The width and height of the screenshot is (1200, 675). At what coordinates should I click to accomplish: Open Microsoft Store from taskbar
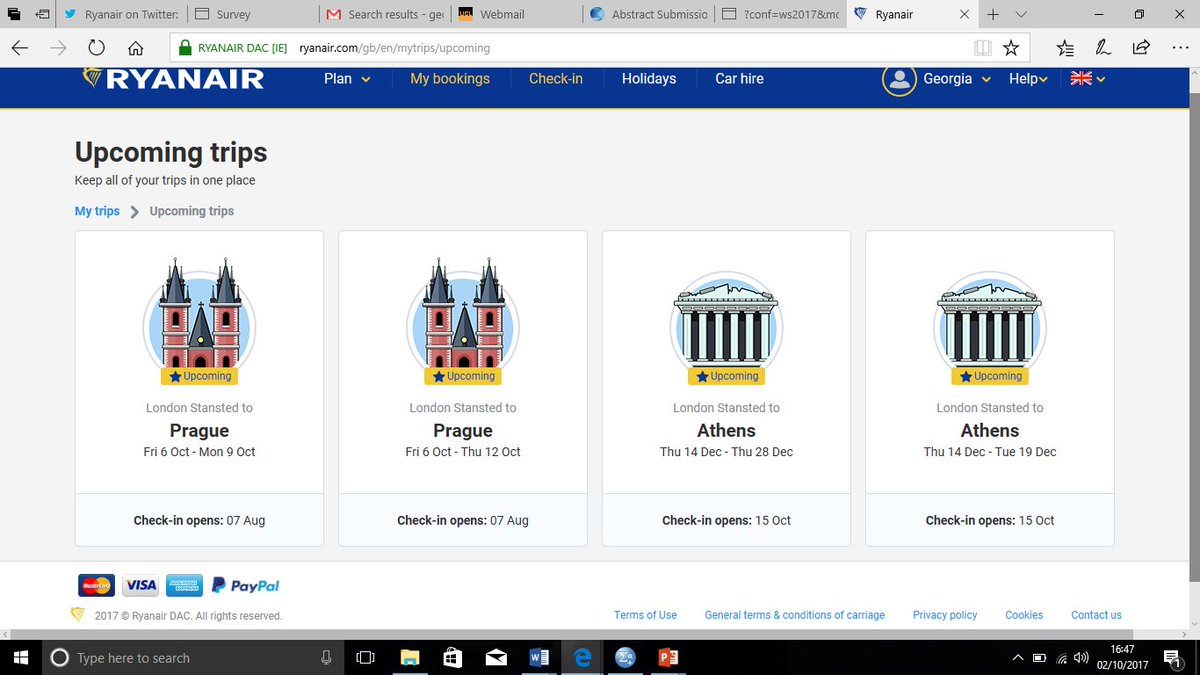pos(452,658)
